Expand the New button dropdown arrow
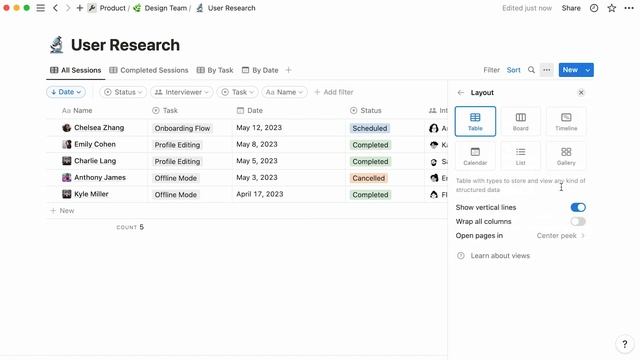This screenshot has height=360, width=640. click(x=588, y=70)
